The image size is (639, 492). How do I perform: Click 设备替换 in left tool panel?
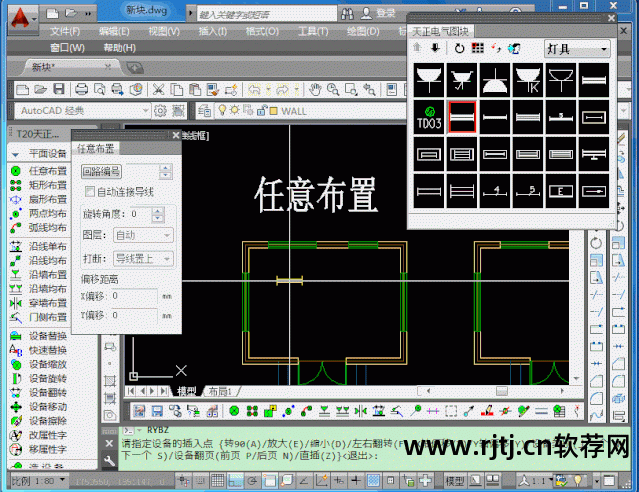coord(40,336)
